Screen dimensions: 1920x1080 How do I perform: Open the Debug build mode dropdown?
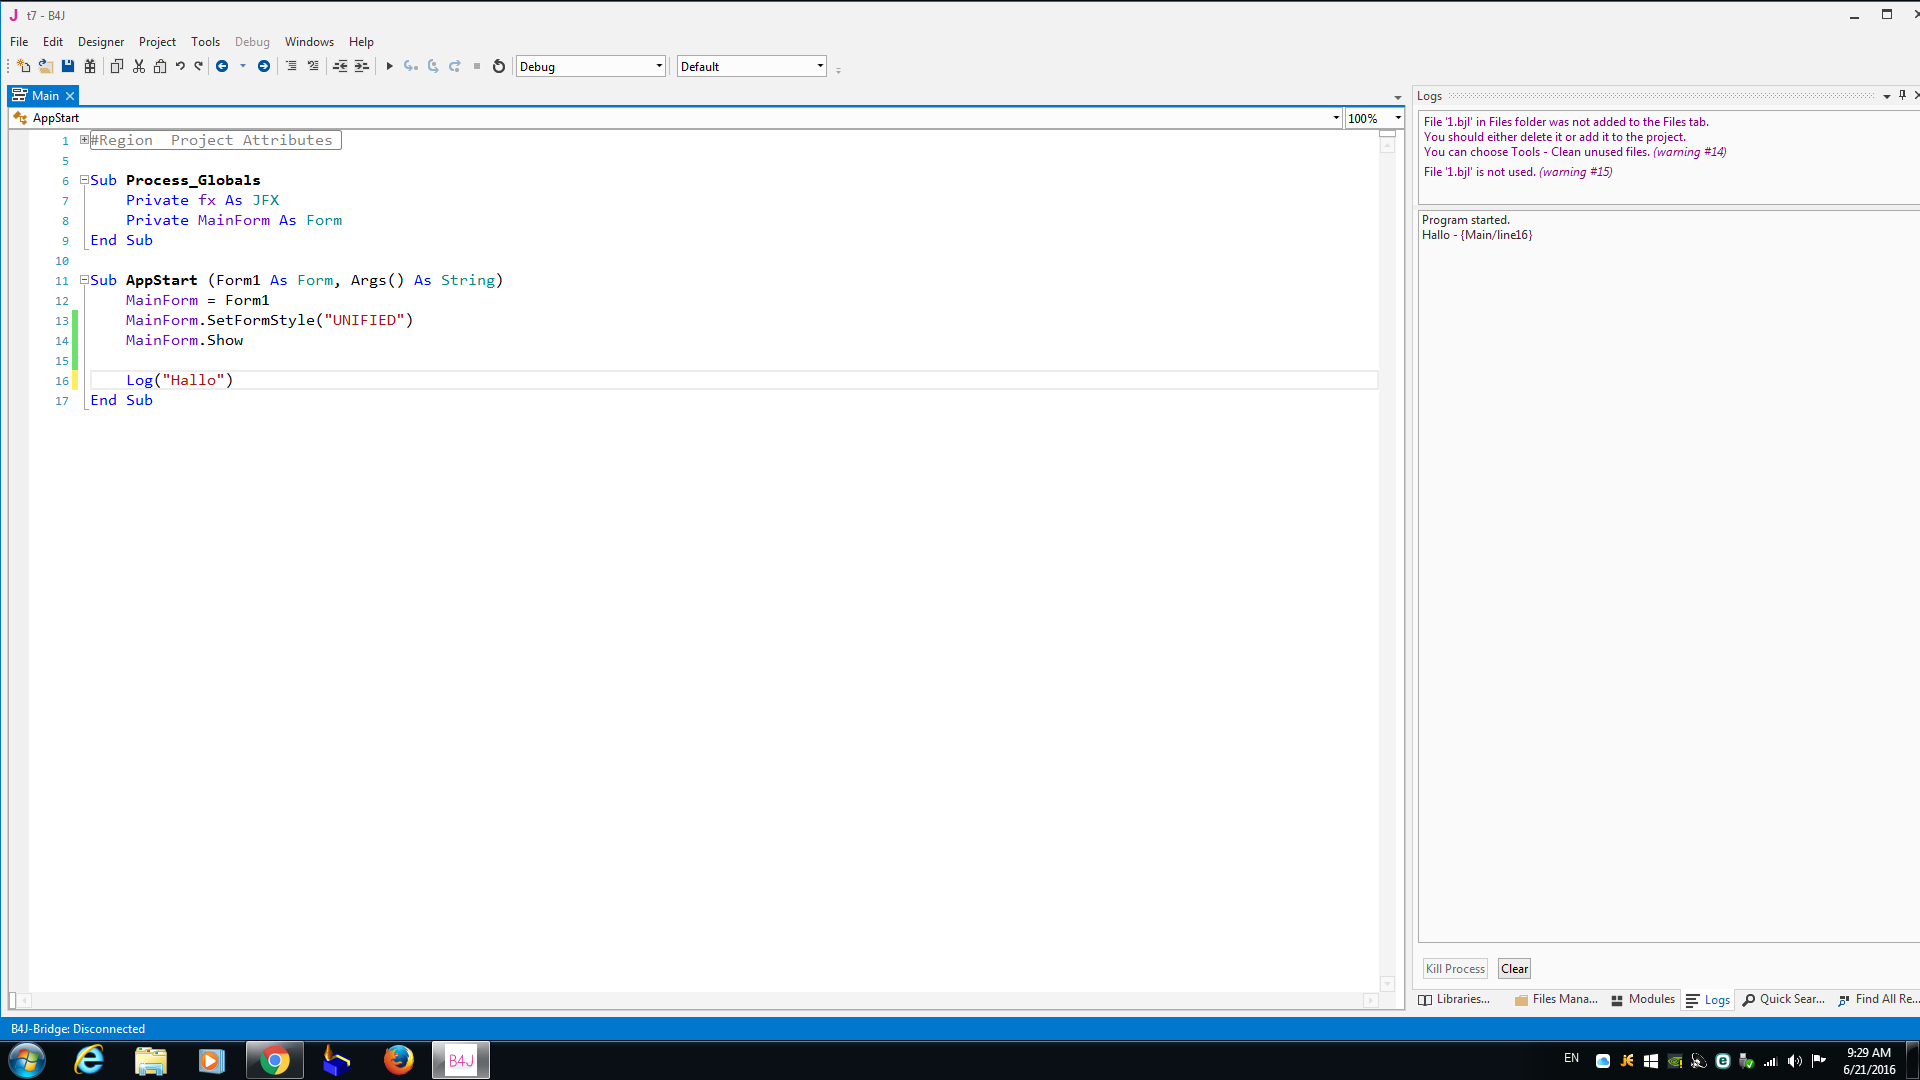pos(659,66)
